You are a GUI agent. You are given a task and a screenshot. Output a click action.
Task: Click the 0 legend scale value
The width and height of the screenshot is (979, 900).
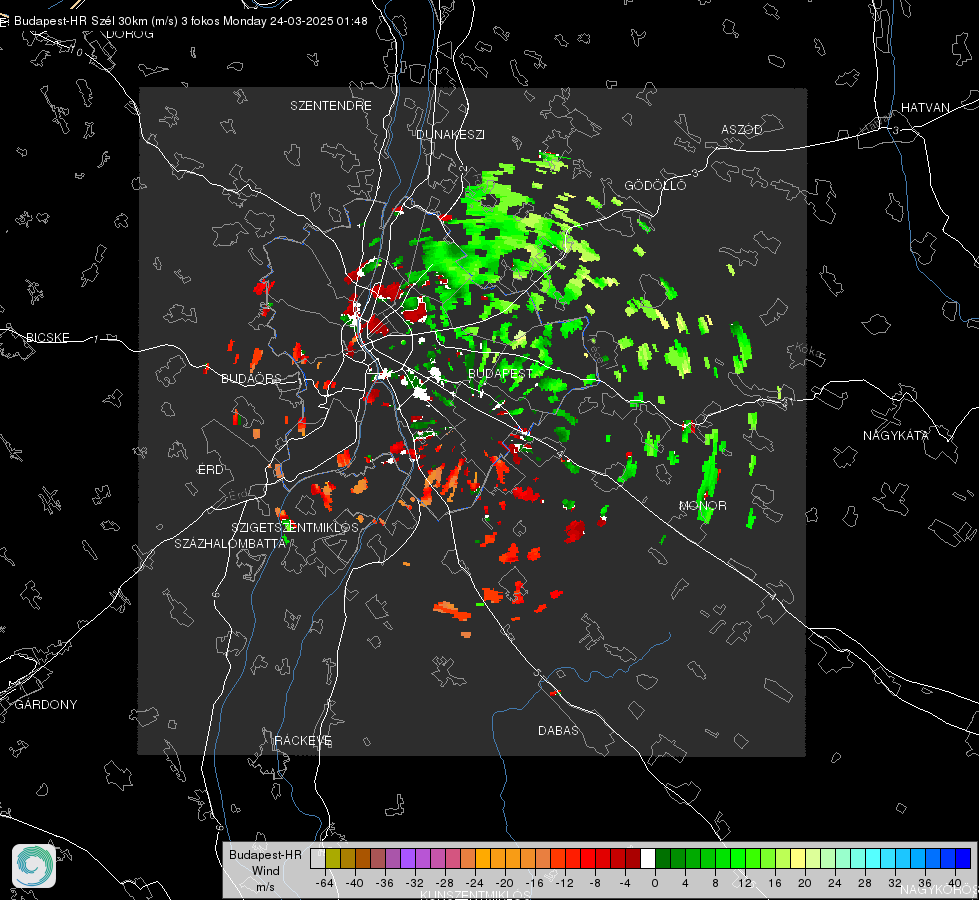click(x=654, y=883)
